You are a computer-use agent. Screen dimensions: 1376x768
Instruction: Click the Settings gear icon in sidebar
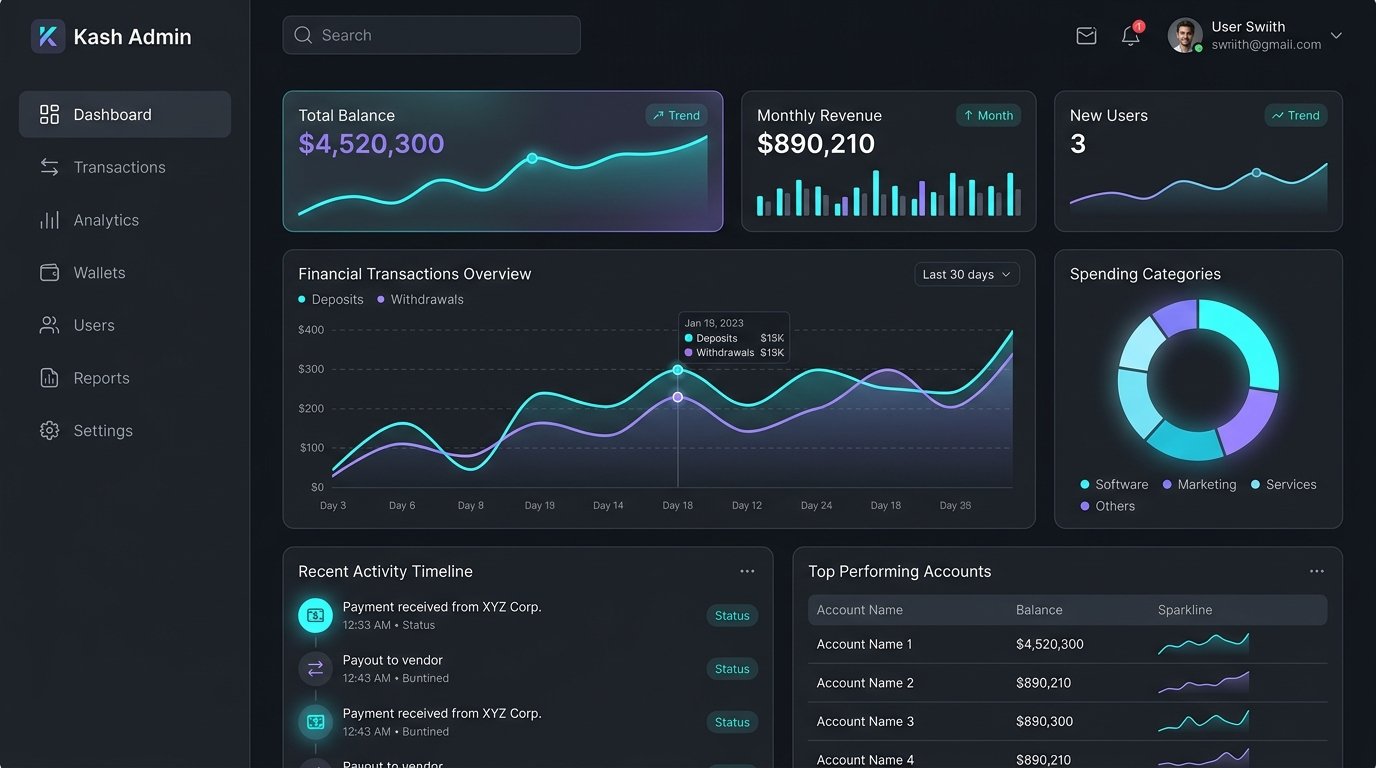coord(49,431)
